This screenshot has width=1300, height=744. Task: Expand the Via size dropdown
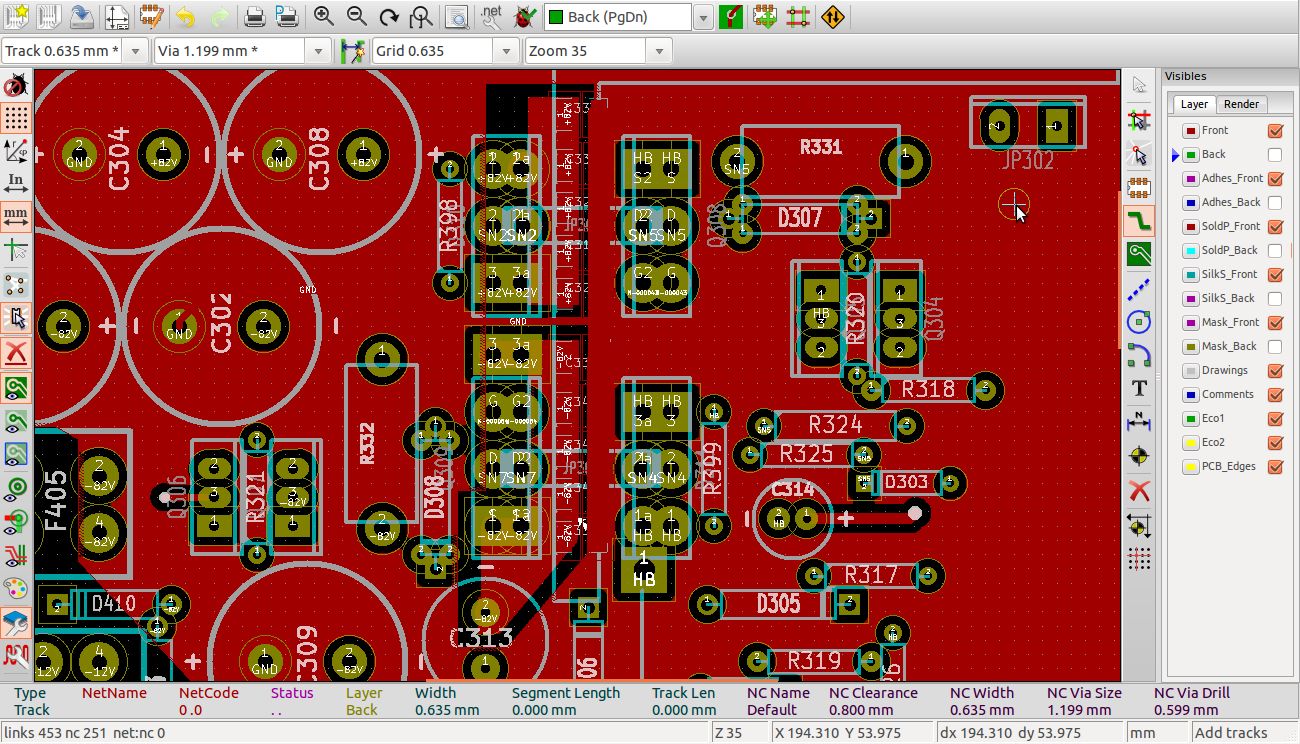click(318, 51)
